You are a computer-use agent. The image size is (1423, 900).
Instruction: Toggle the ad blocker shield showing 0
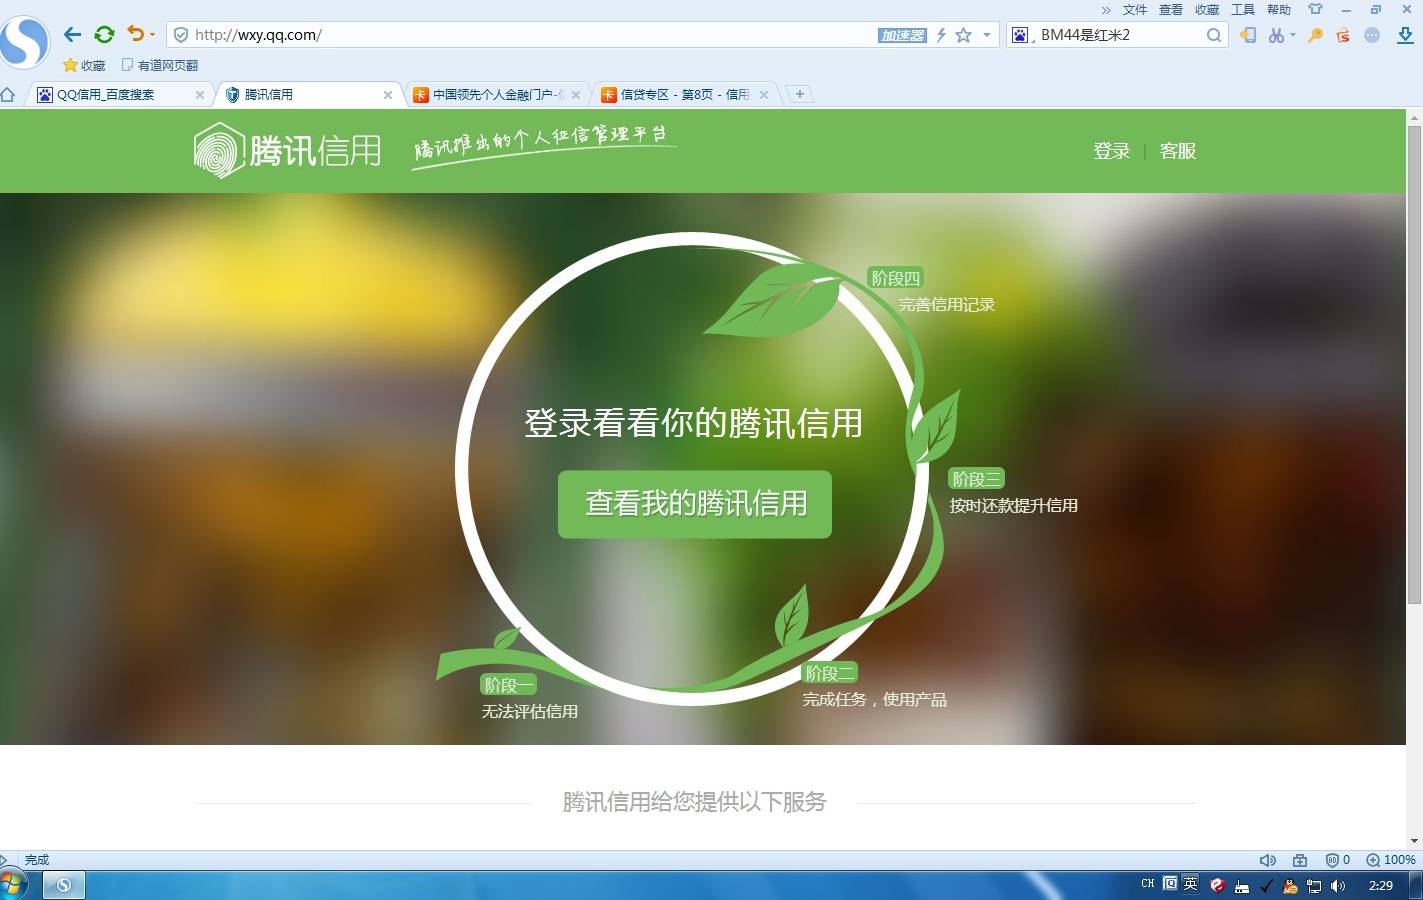click(1338, 860)
